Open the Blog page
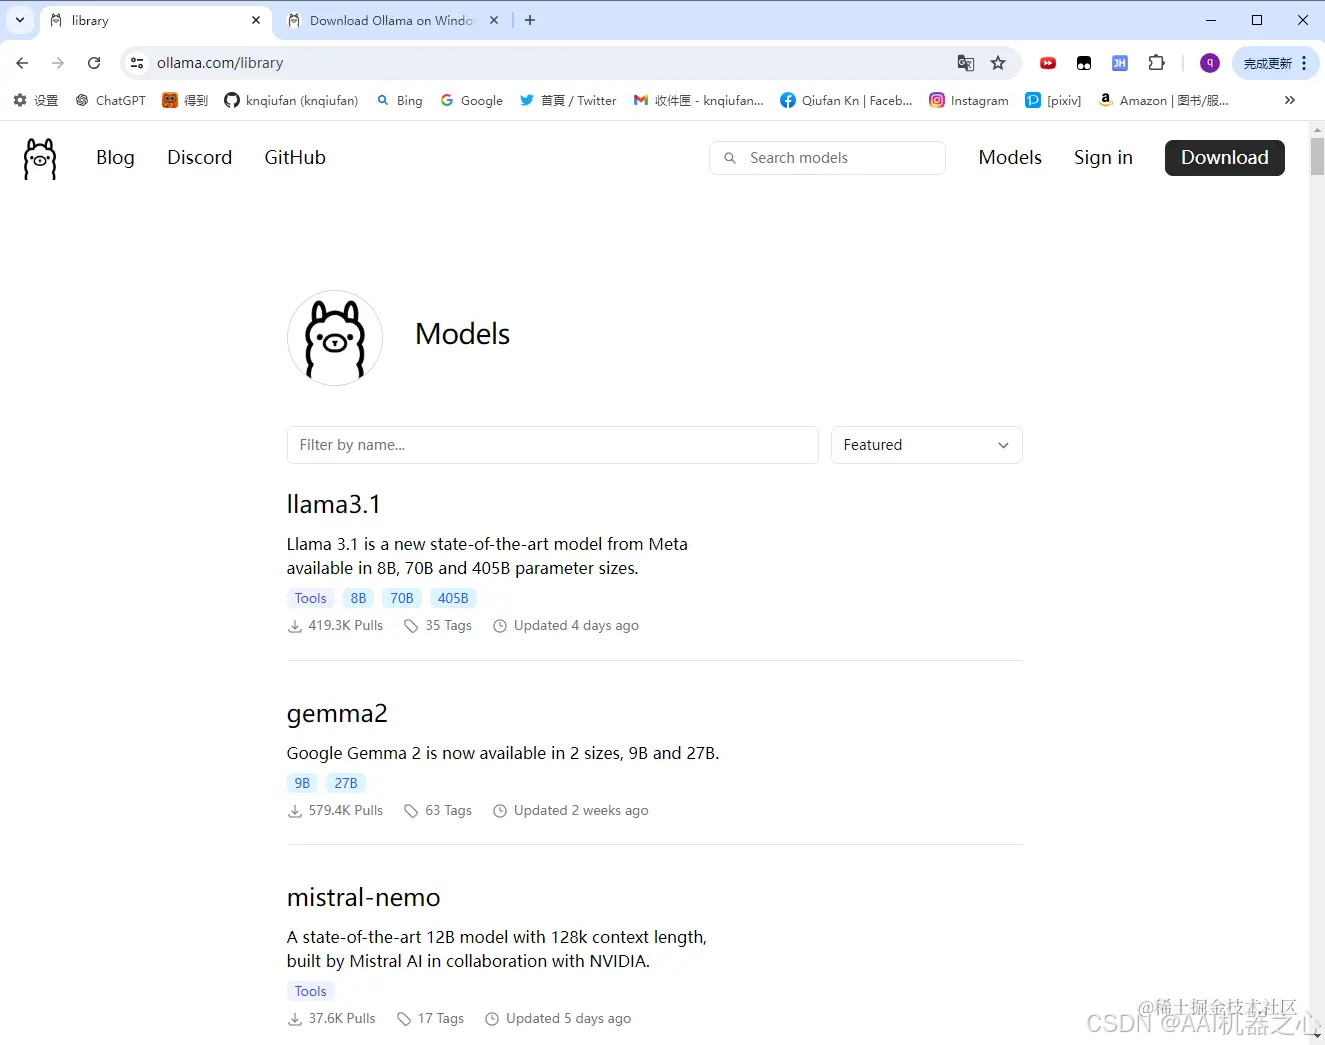This screenshot has width=1325, height=1045. [115, 158]
